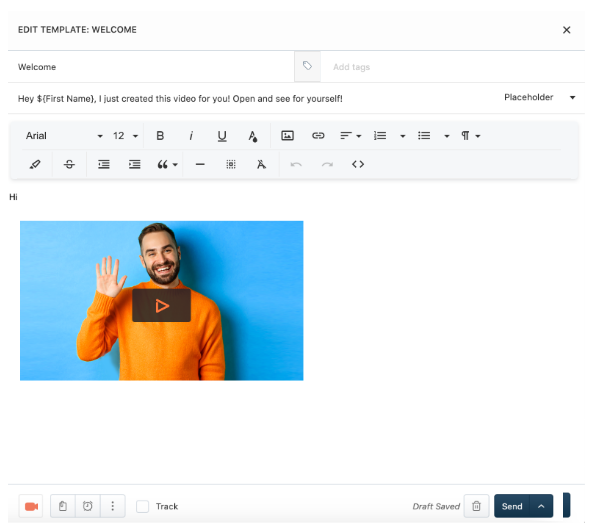Open the code view
Viewport: 589px width, 529px height.
coord(358,164)
